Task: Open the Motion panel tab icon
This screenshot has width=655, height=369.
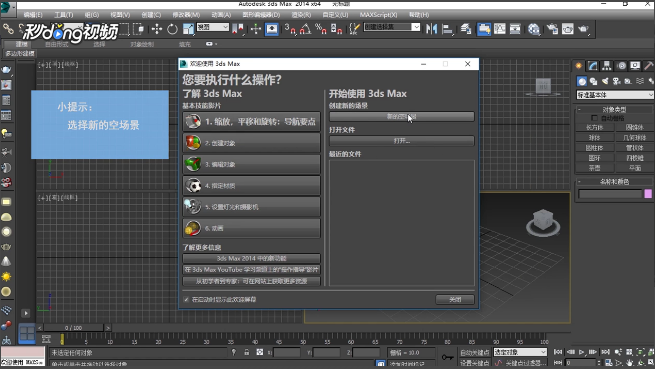Action: 621,66
